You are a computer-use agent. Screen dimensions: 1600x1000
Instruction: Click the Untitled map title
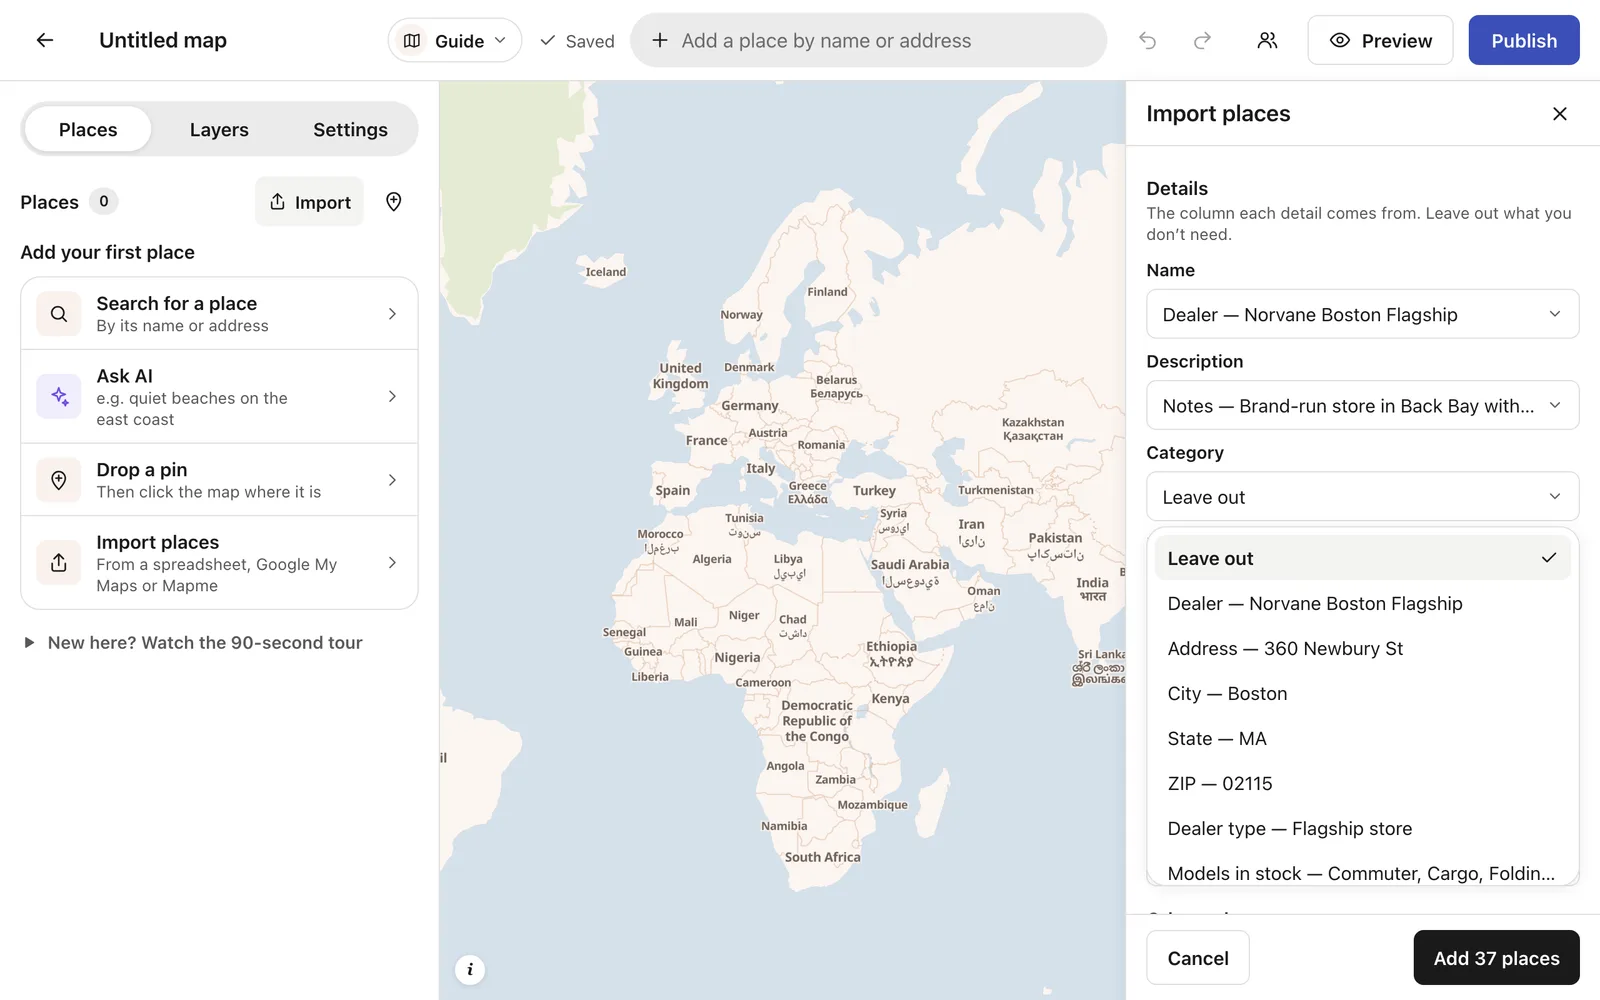point(163,40)
